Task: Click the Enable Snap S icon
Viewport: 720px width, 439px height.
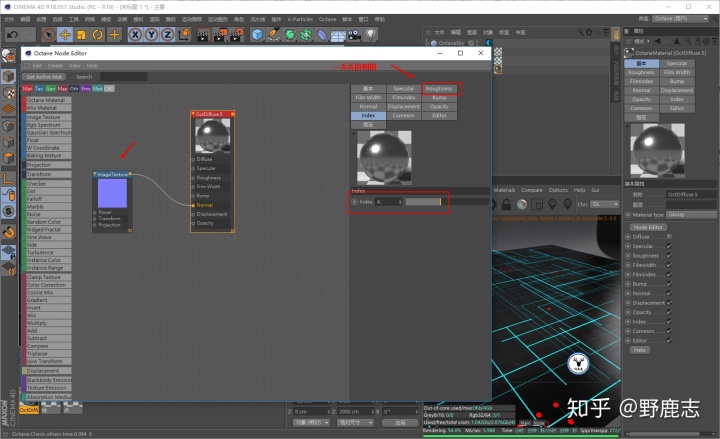Action: 9,211
